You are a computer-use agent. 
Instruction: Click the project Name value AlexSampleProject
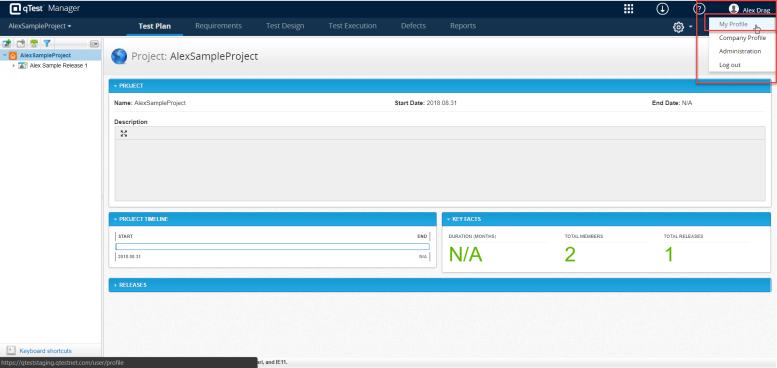[x=160, y=103]
